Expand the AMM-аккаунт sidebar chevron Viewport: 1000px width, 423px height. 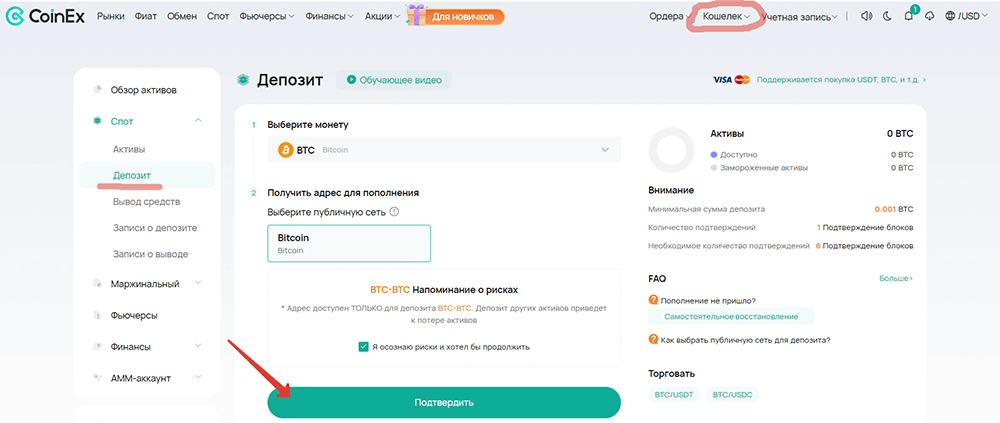tap(198, 377)
